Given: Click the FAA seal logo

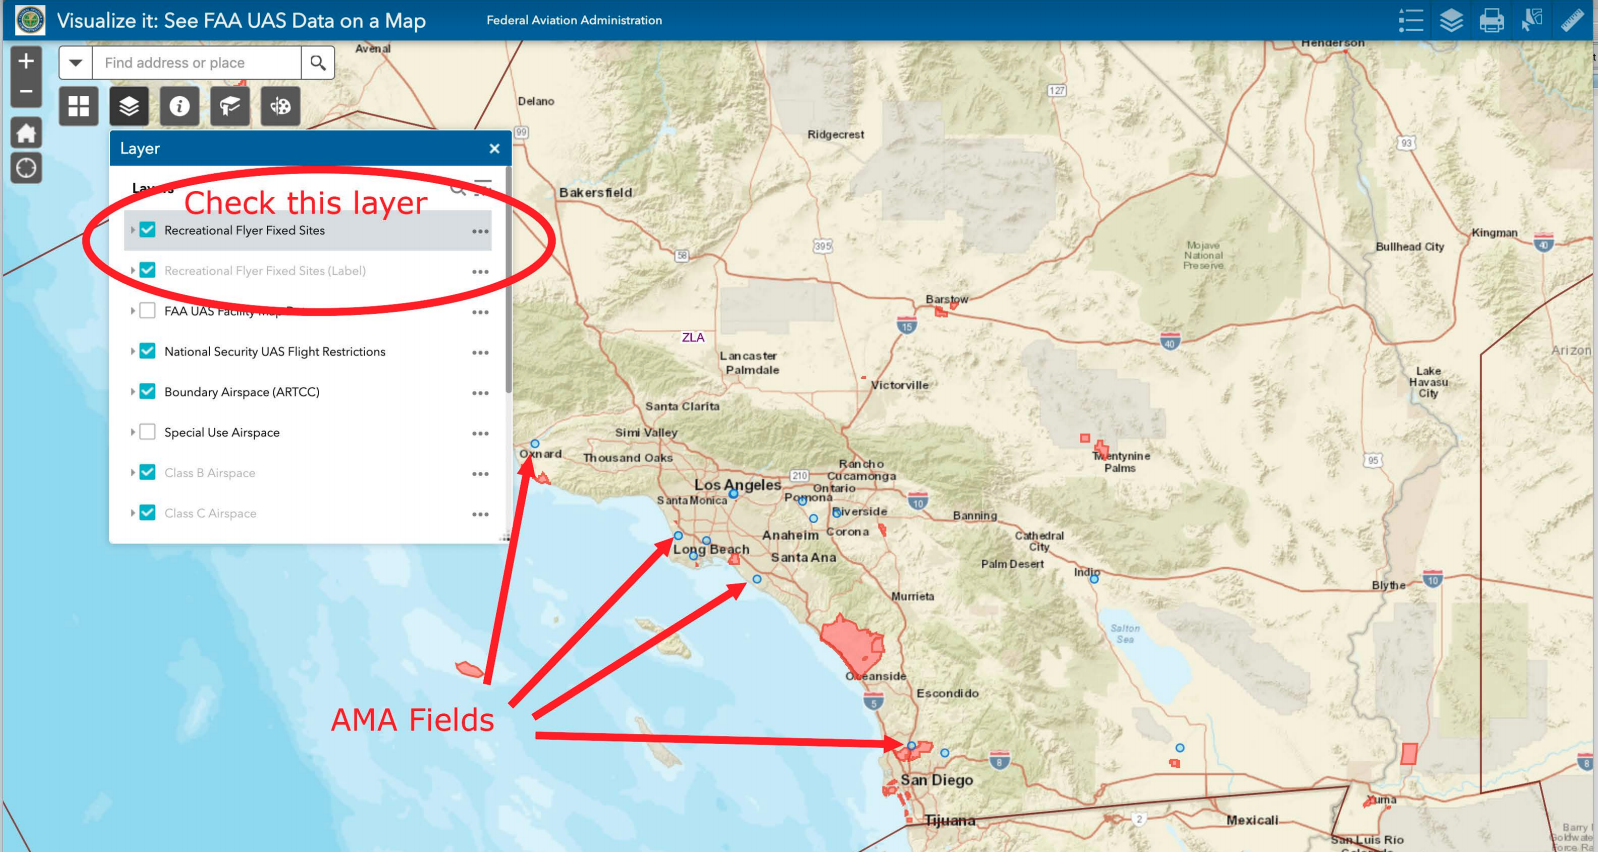Looking at the screenshot, I should point(30,20).
